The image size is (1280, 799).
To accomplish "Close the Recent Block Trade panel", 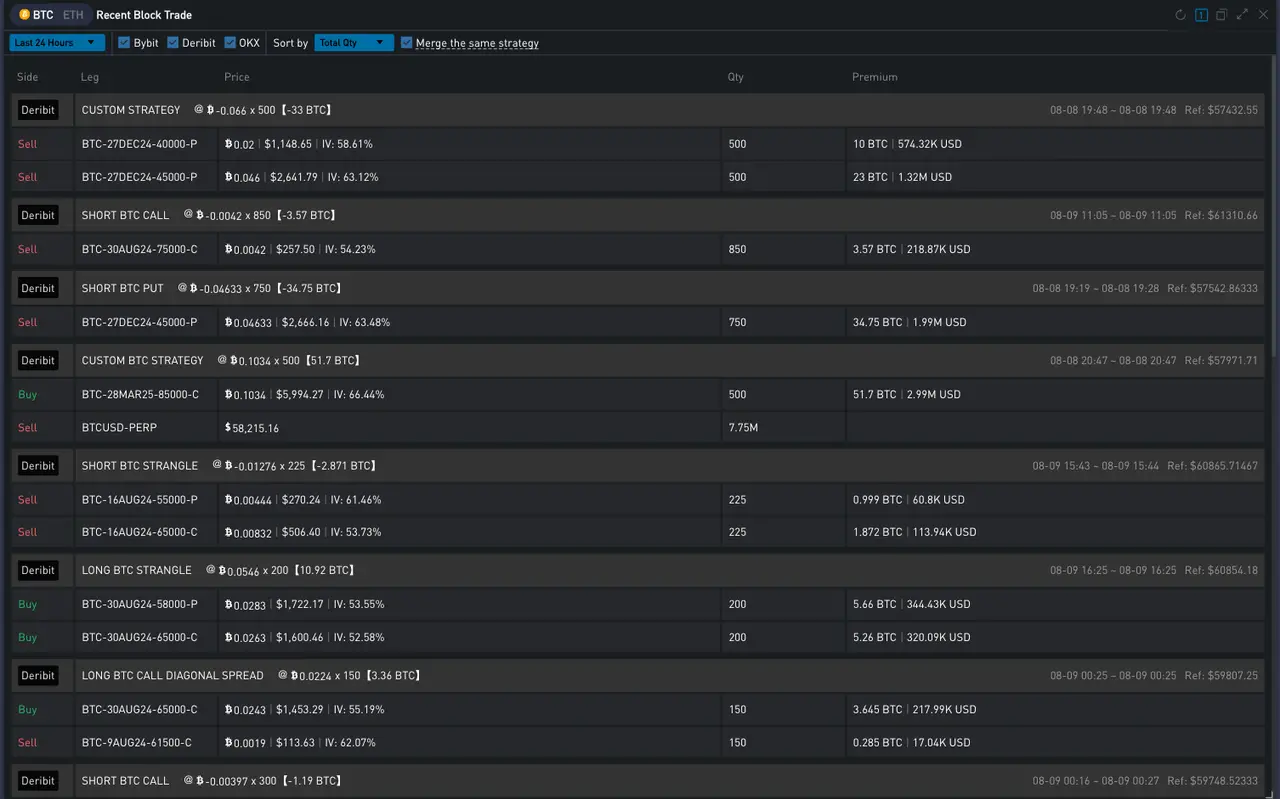I will [1263, 15].
